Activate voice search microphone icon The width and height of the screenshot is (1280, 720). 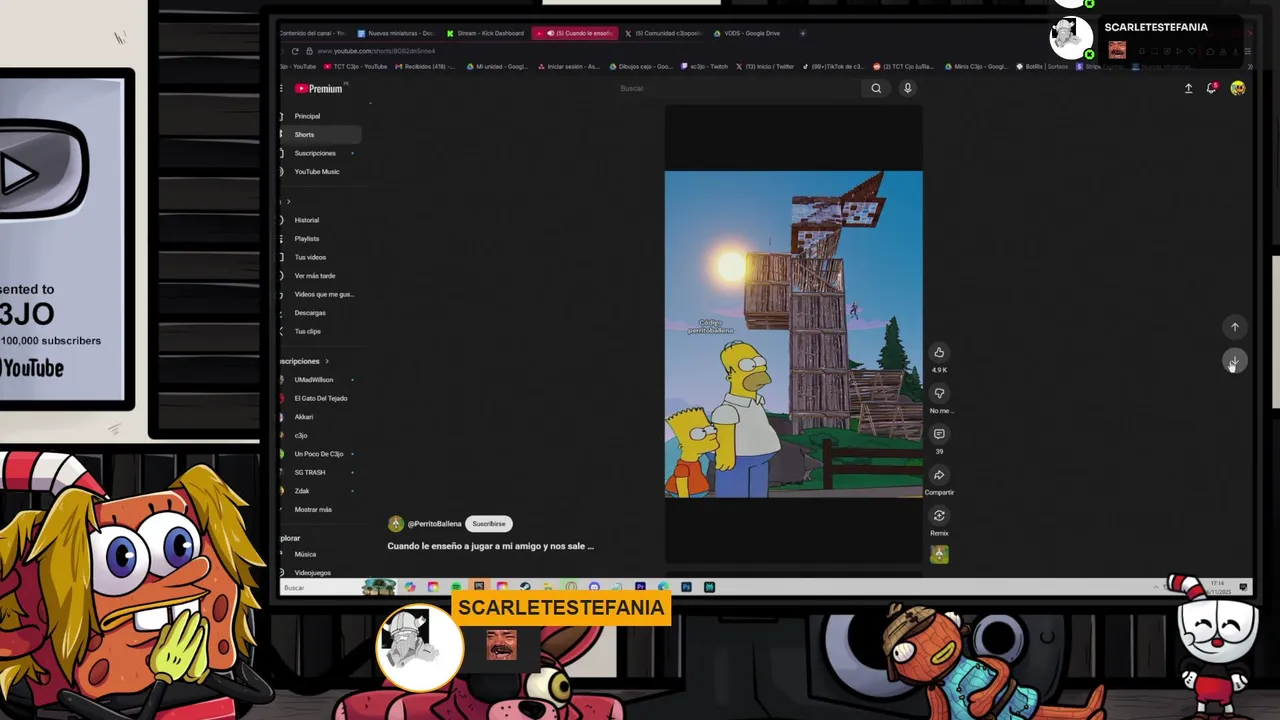(x=908, y=88)
